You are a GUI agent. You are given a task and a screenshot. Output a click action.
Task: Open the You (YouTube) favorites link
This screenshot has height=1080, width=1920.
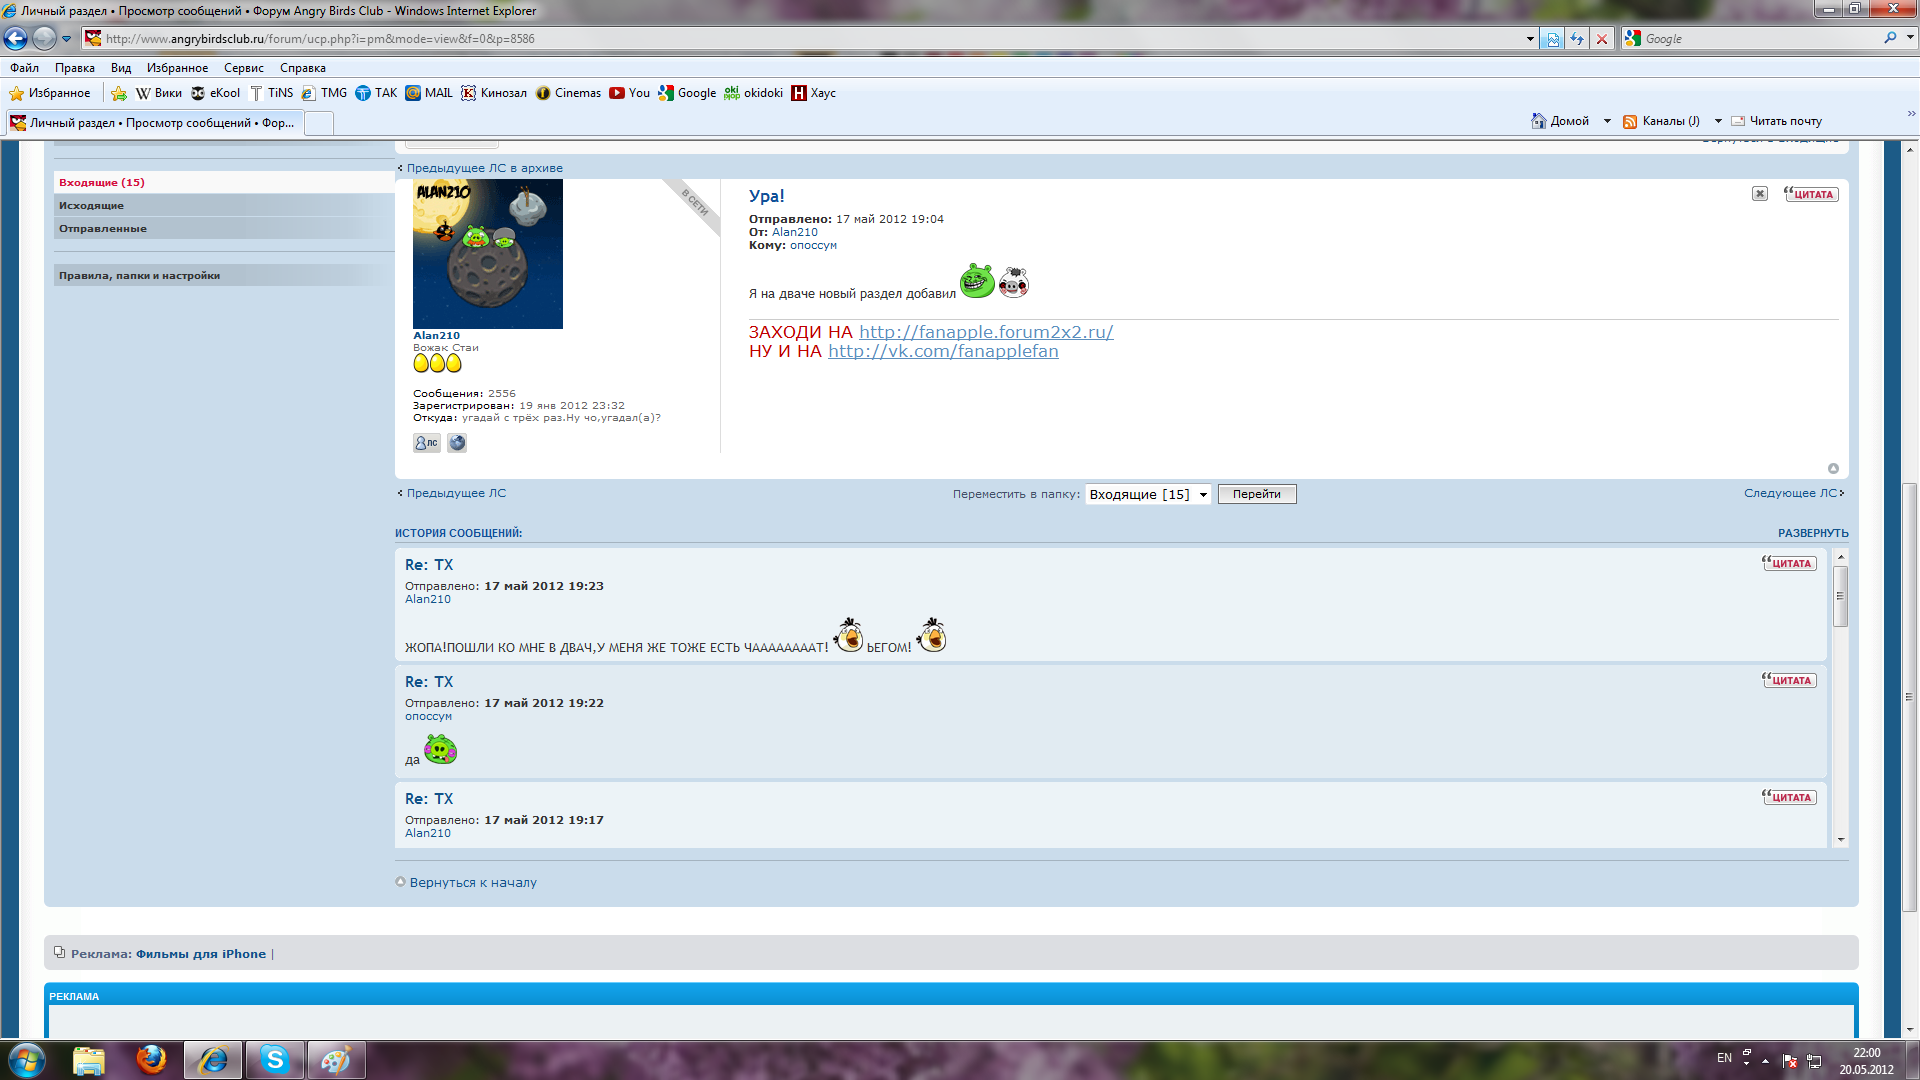[630, 93]
